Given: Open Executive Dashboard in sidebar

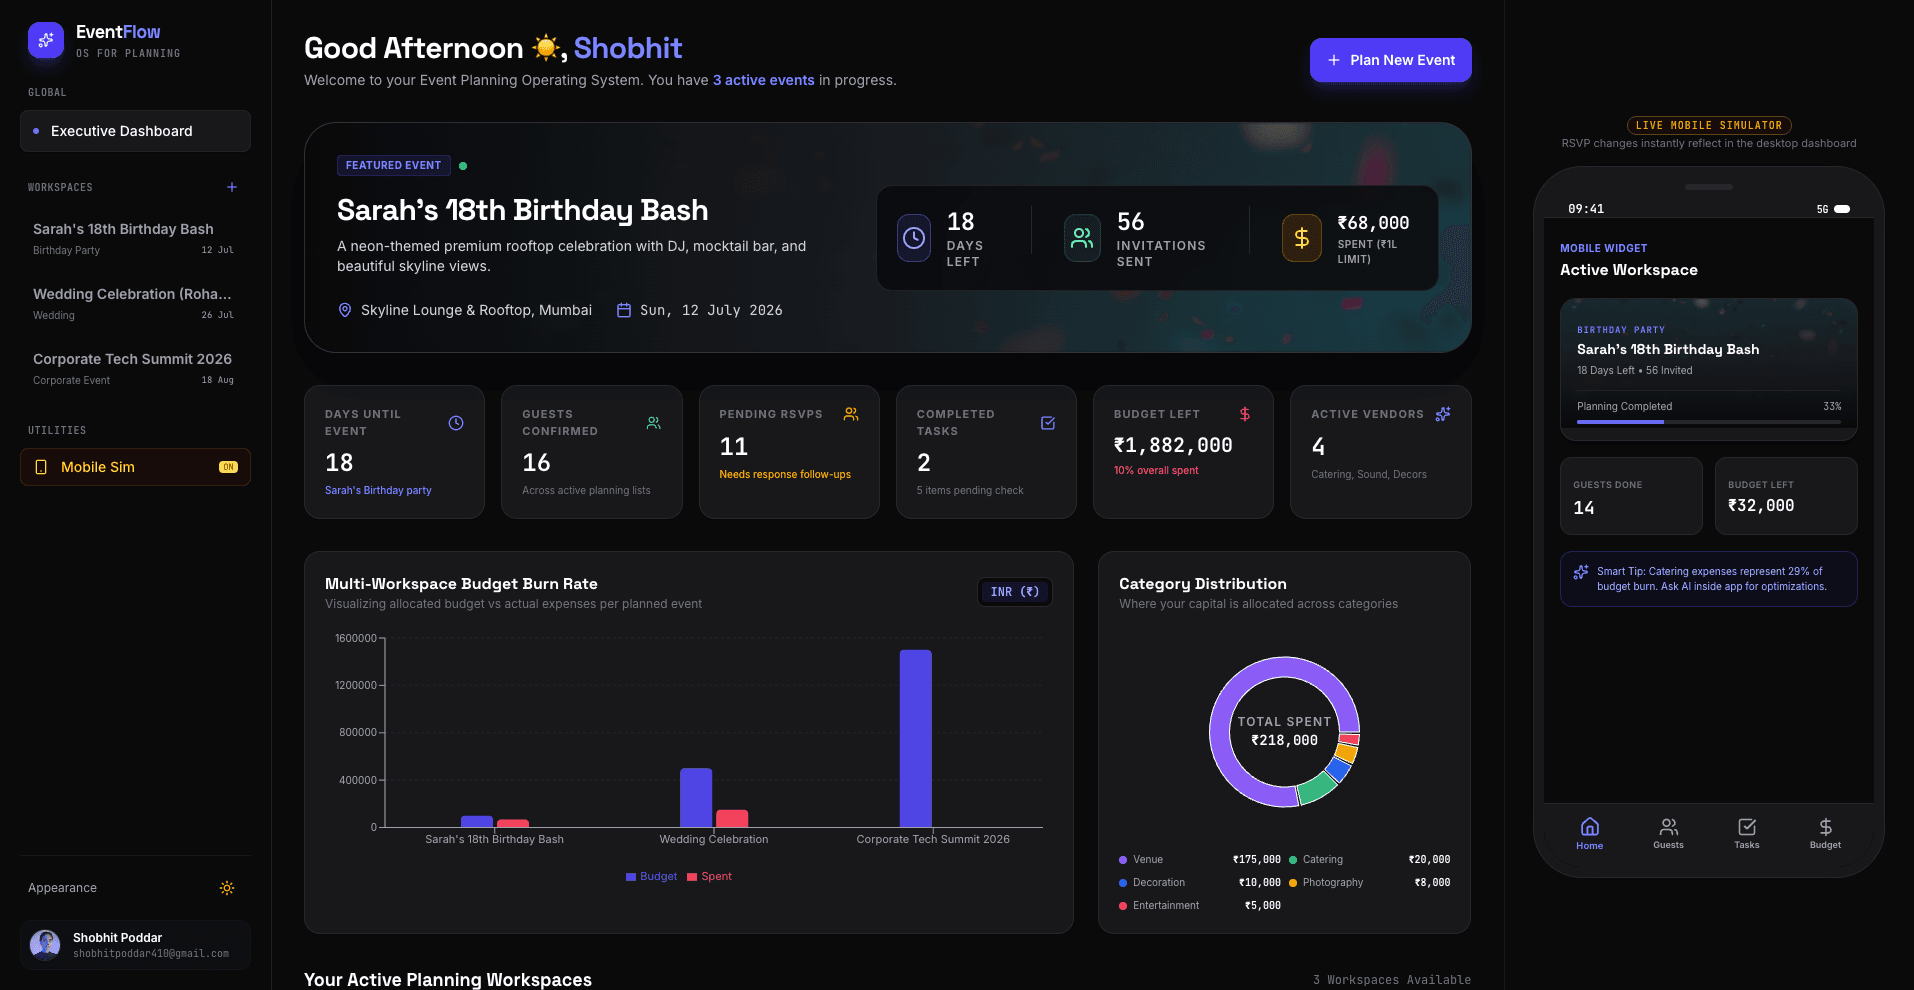Looking at the screenshot, I should tap(135, 131).
